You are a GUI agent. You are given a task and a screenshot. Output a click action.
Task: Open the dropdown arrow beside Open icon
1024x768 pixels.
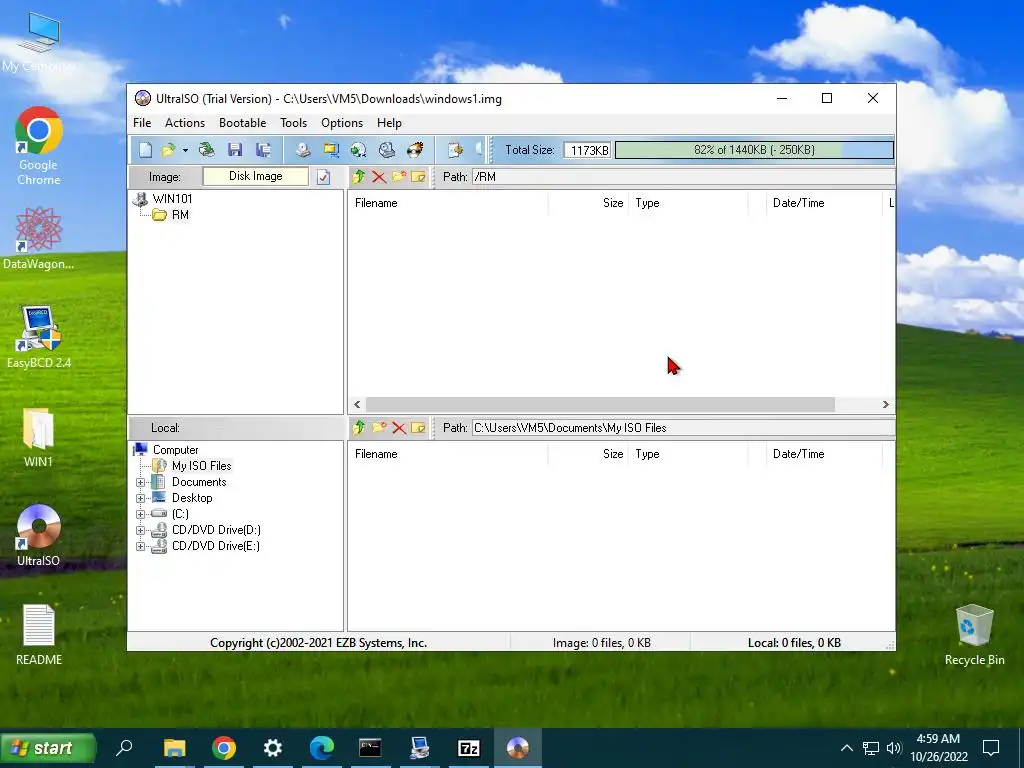[x=185, y=150]
